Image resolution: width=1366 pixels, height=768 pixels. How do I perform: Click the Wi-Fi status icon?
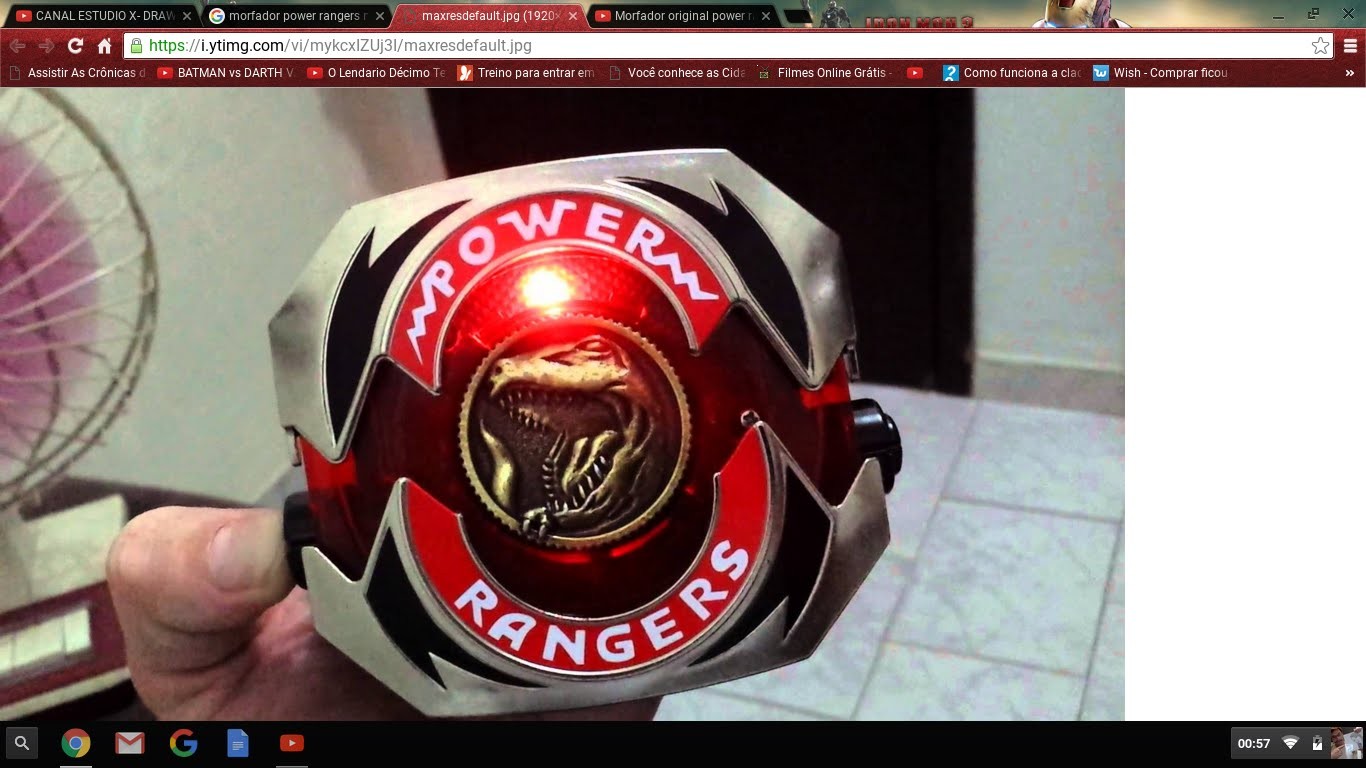[1291, 743]
